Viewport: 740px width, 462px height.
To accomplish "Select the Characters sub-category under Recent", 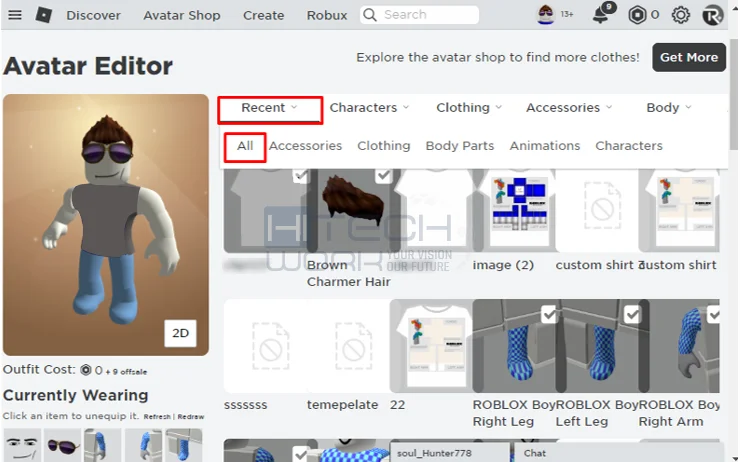I will coord(629,146).
